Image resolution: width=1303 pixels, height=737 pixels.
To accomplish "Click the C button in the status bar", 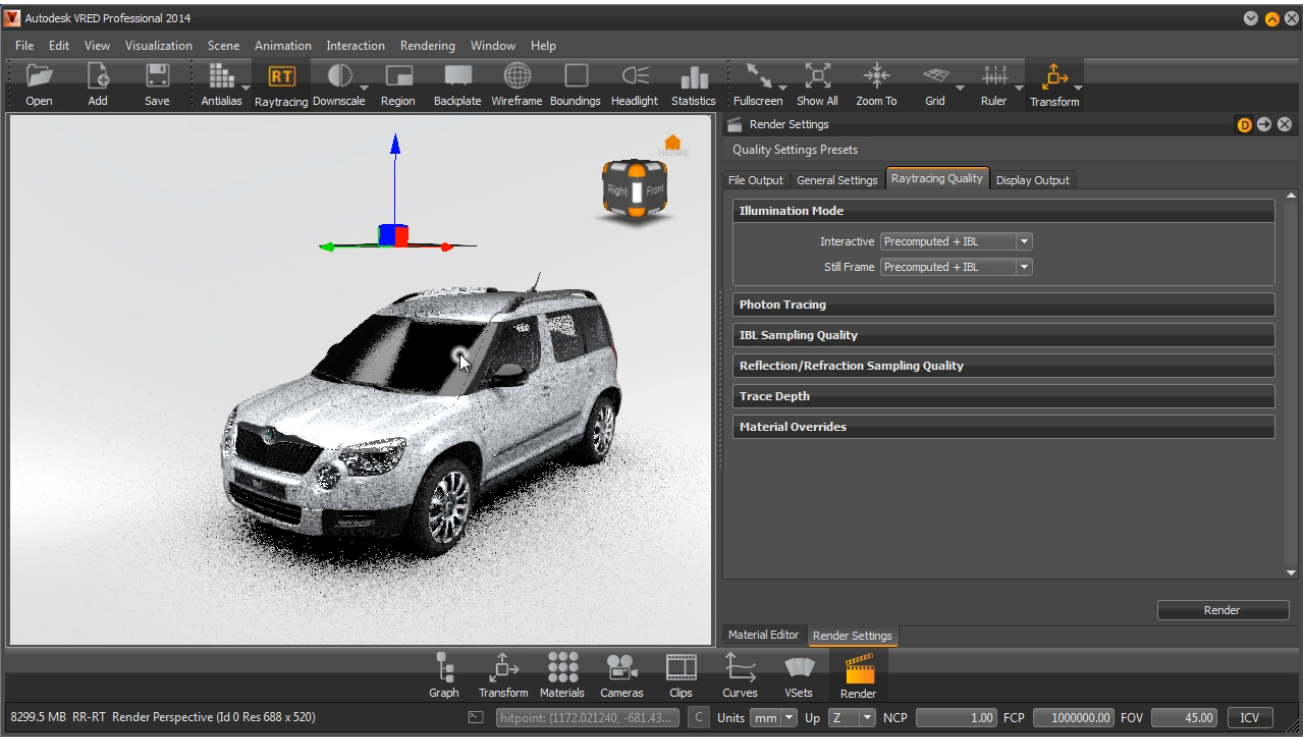I will coord(700,717).
